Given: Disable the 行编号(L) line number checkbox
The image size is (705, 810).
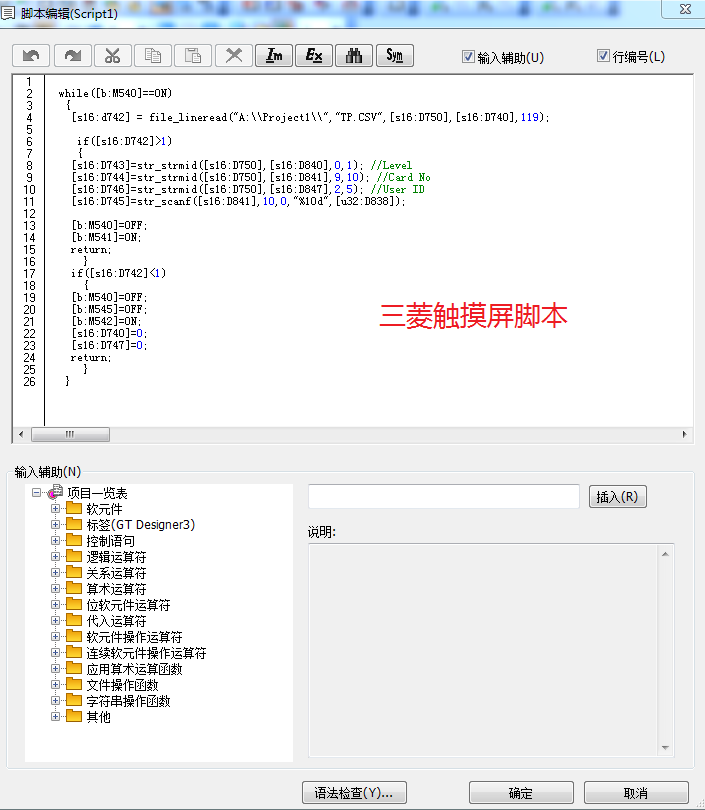Looking at the screenshot, I should pos(603,56).
